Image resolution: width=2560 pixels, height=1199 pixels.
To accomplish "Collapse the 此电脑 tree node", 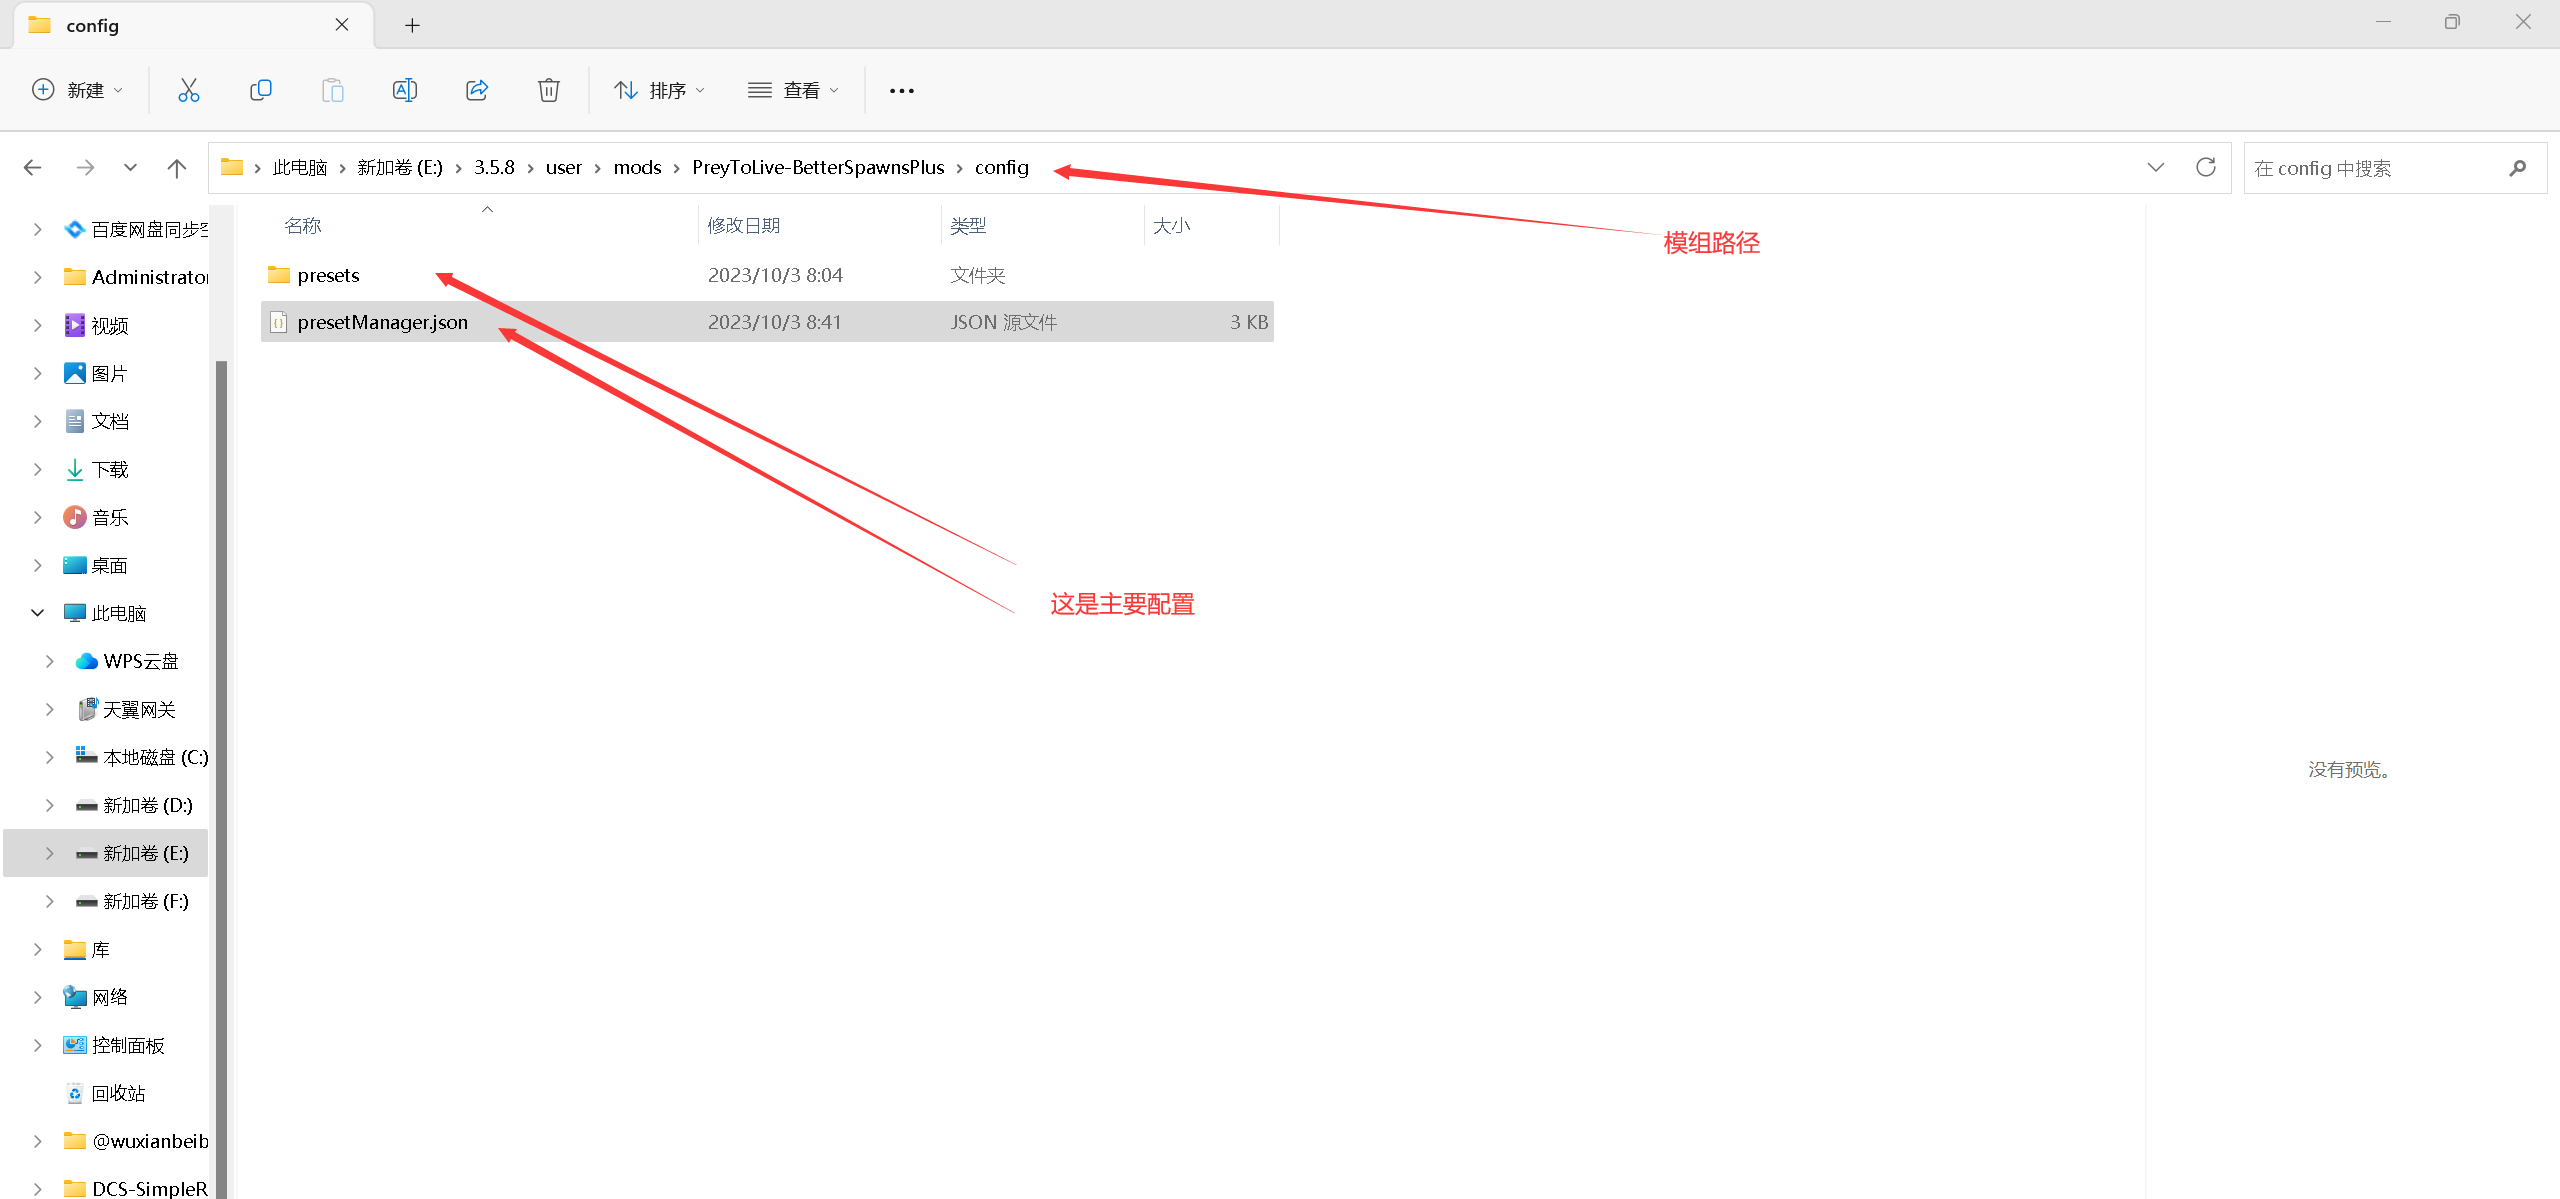I will pyautogui.click(x=37, y=613).
